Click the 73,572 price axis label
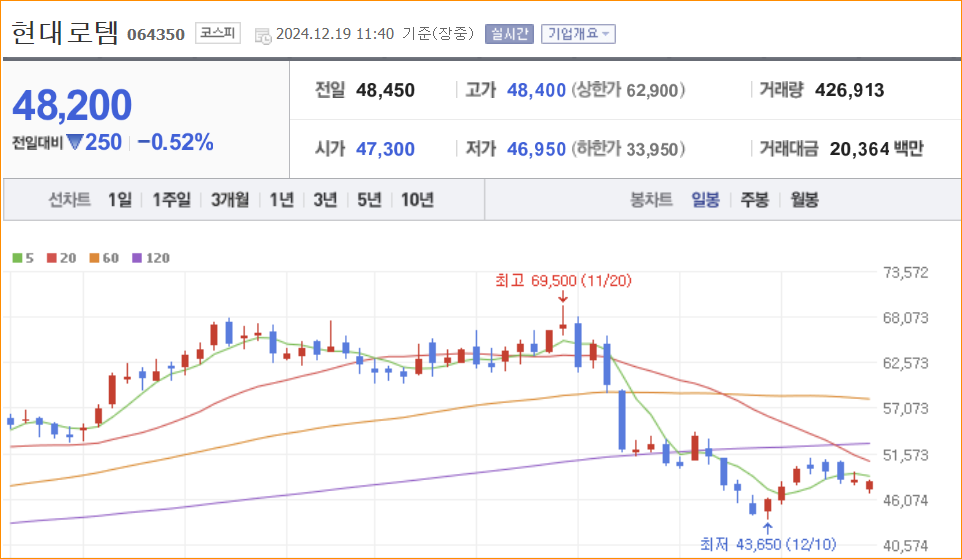Viewport: 962px width, 559px height. (906, 272)
